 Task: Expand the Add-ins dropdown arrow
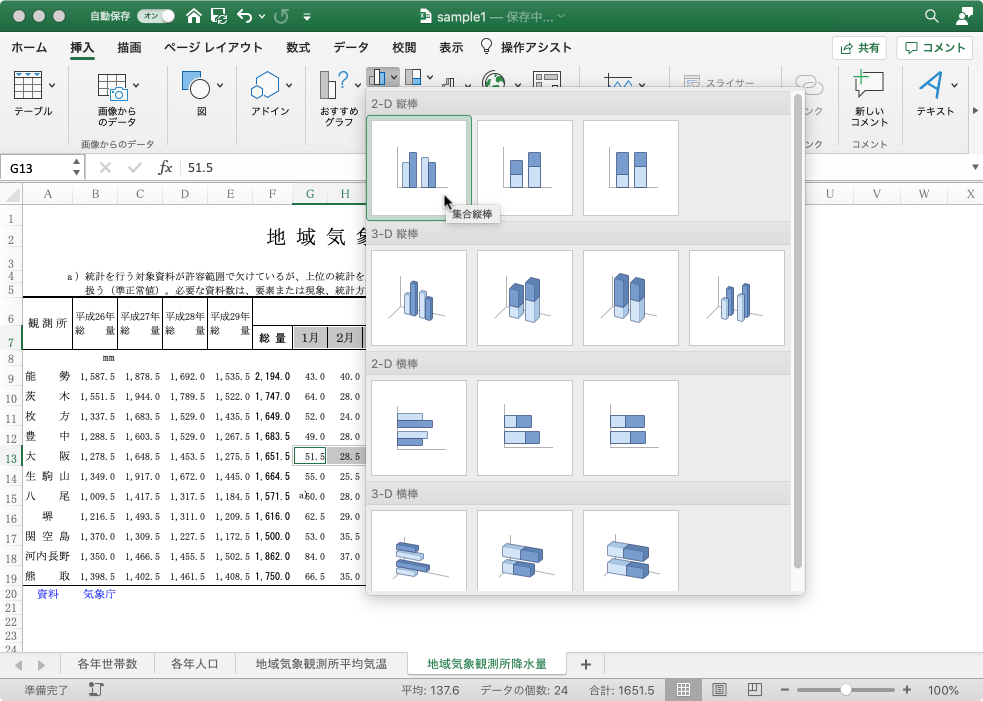point(289,85)
